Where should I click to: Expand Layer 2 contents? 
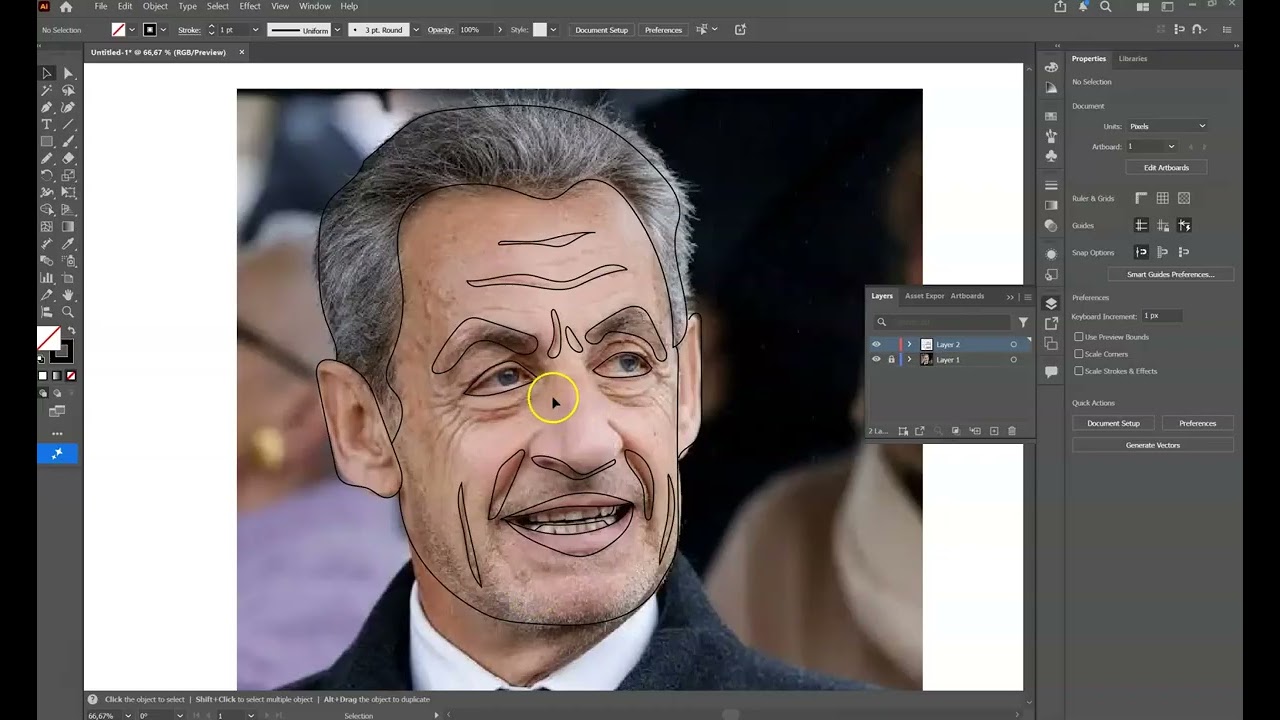(909, 344)
